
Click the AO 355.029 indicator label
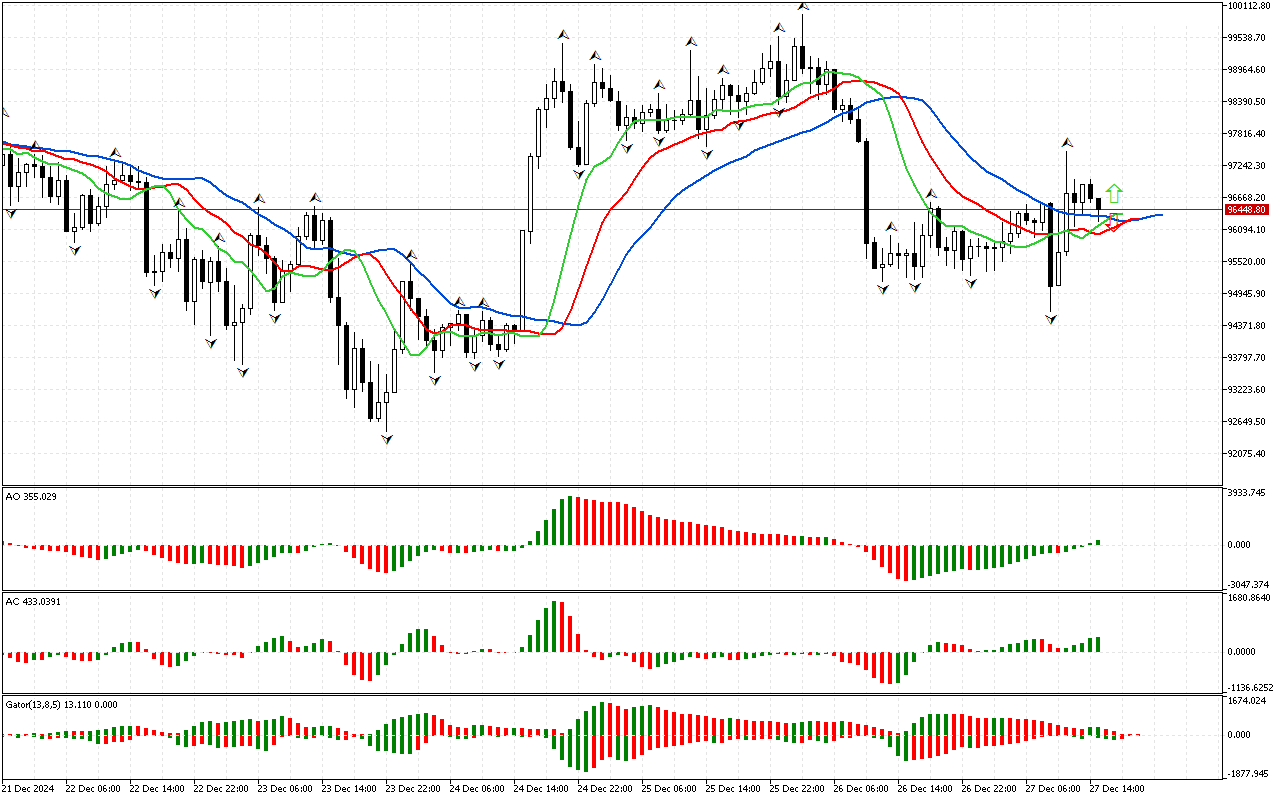point(31,496)
